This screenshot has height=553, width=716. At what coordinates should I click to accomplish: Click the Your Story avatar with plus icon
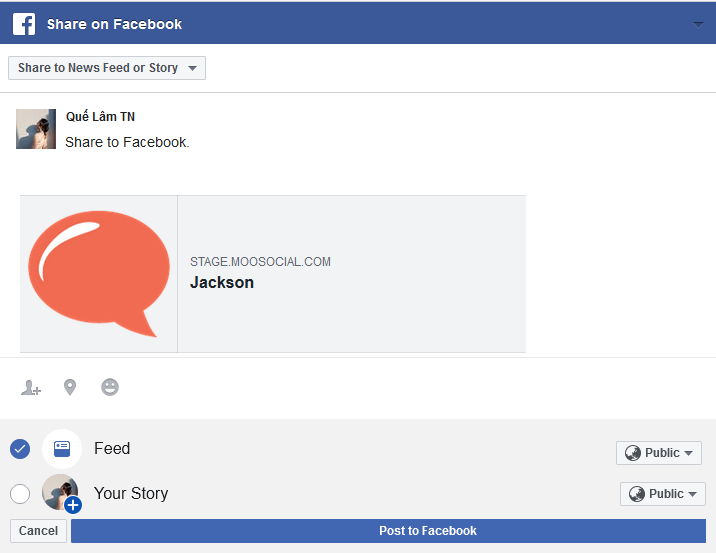(62, 493)
